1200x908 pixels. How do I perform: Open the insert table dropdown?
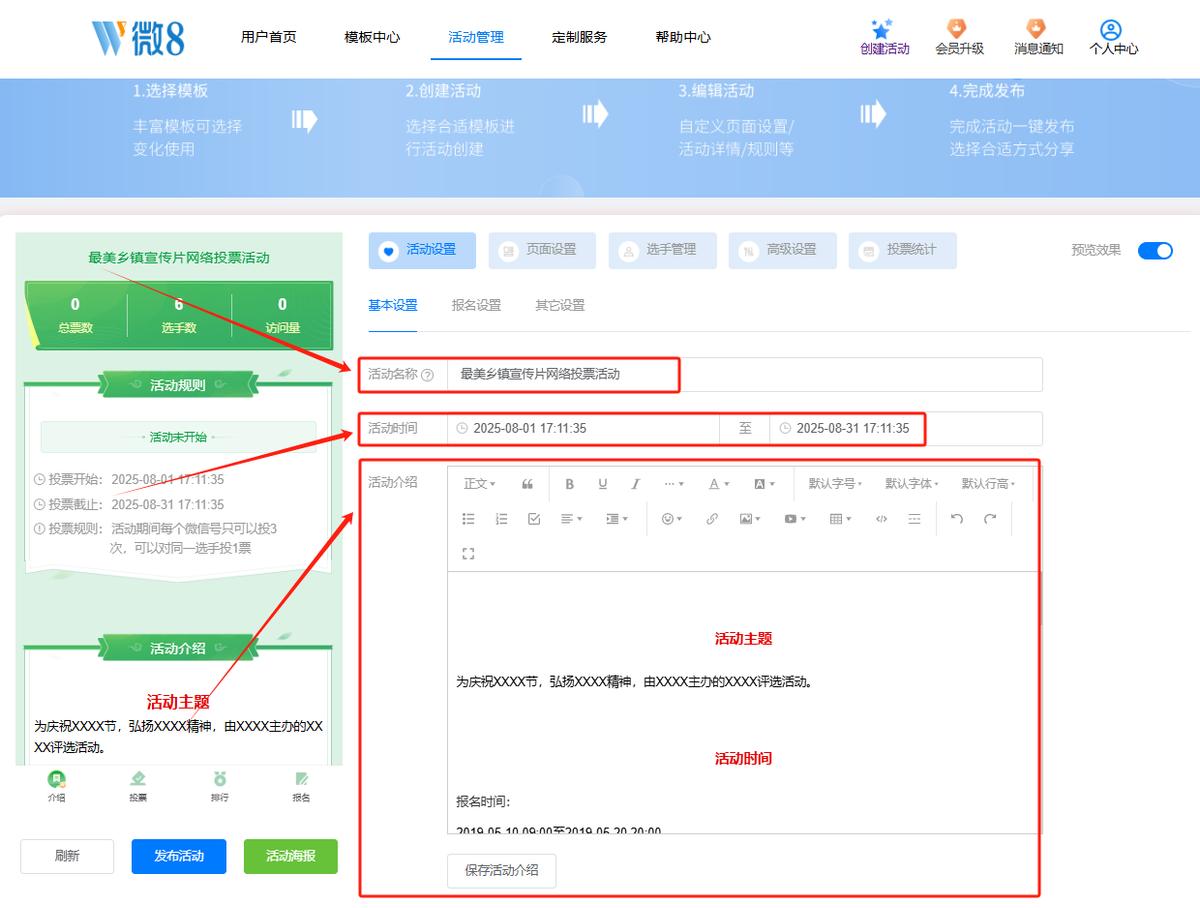pyautogui.click(x=841, y=519)
